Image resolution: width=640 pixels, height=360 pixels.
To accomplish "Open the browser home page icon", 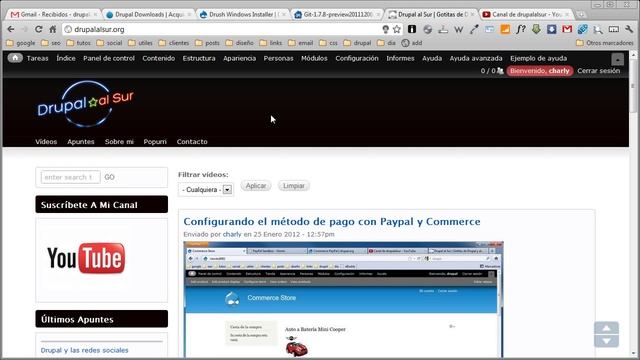I will coord(53,29).
